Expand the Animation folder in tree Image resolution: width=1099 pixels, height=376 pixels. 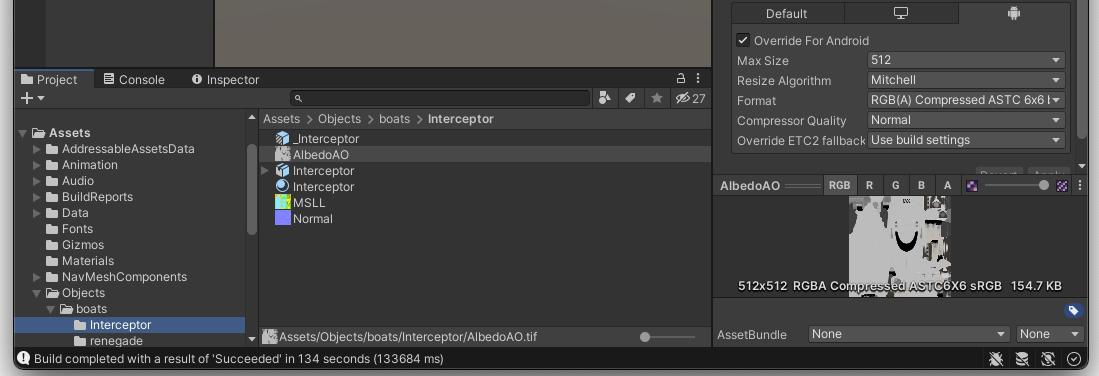tap(37, 165)
